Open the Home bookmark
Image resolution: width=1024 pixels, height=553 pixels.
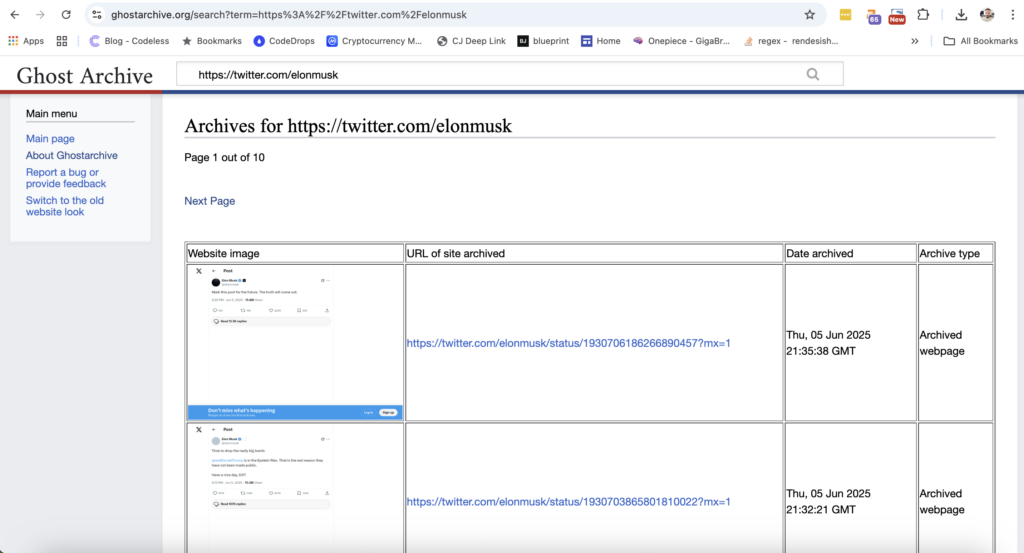[x=601, y=40]
